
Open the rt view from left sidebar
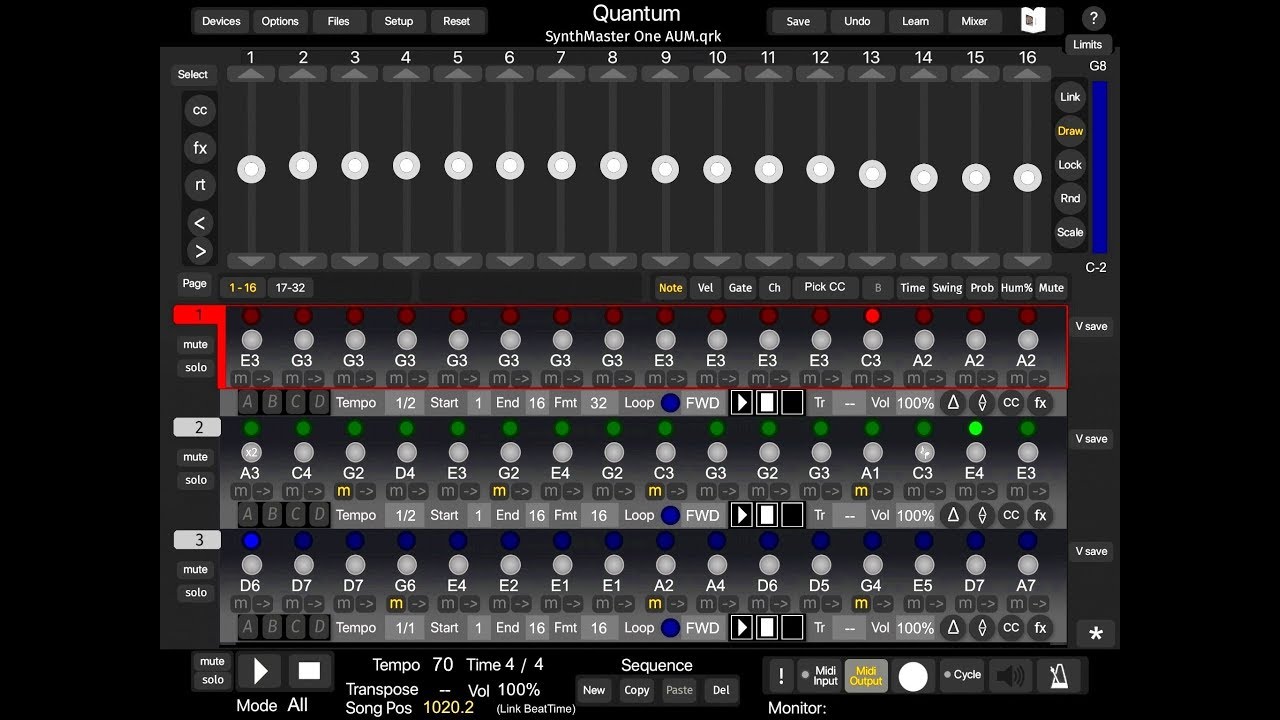pos(200,185)
